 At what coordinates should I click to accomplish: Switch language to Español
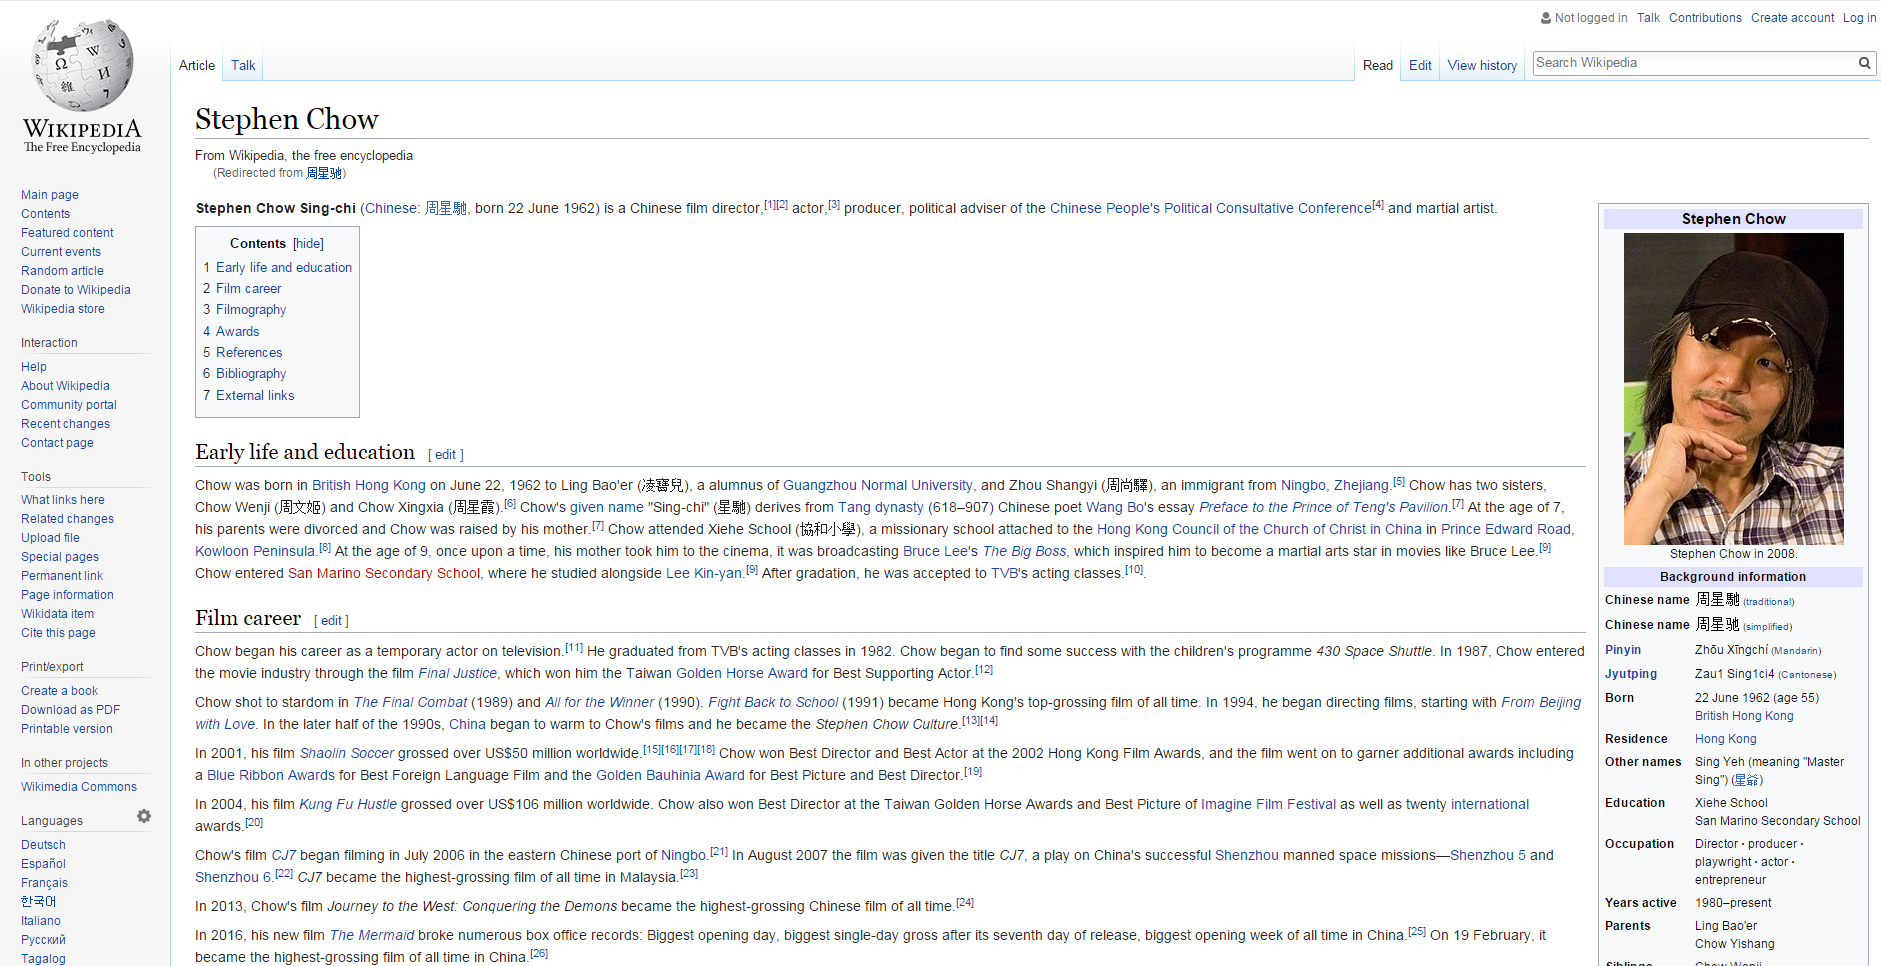tap(43, 864)
